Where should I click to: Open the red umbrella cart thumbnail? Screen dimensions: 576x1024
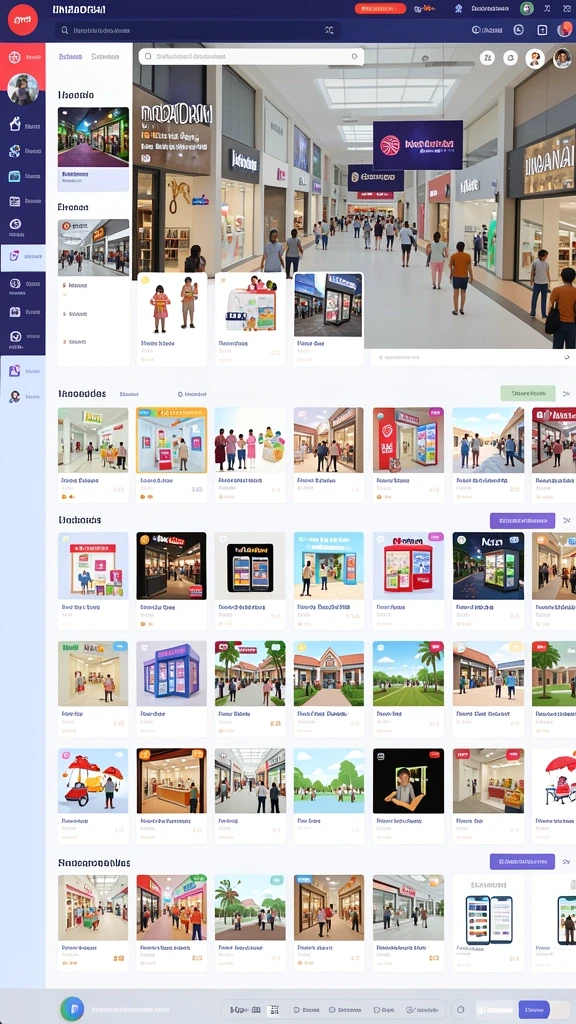coord(93,795)
